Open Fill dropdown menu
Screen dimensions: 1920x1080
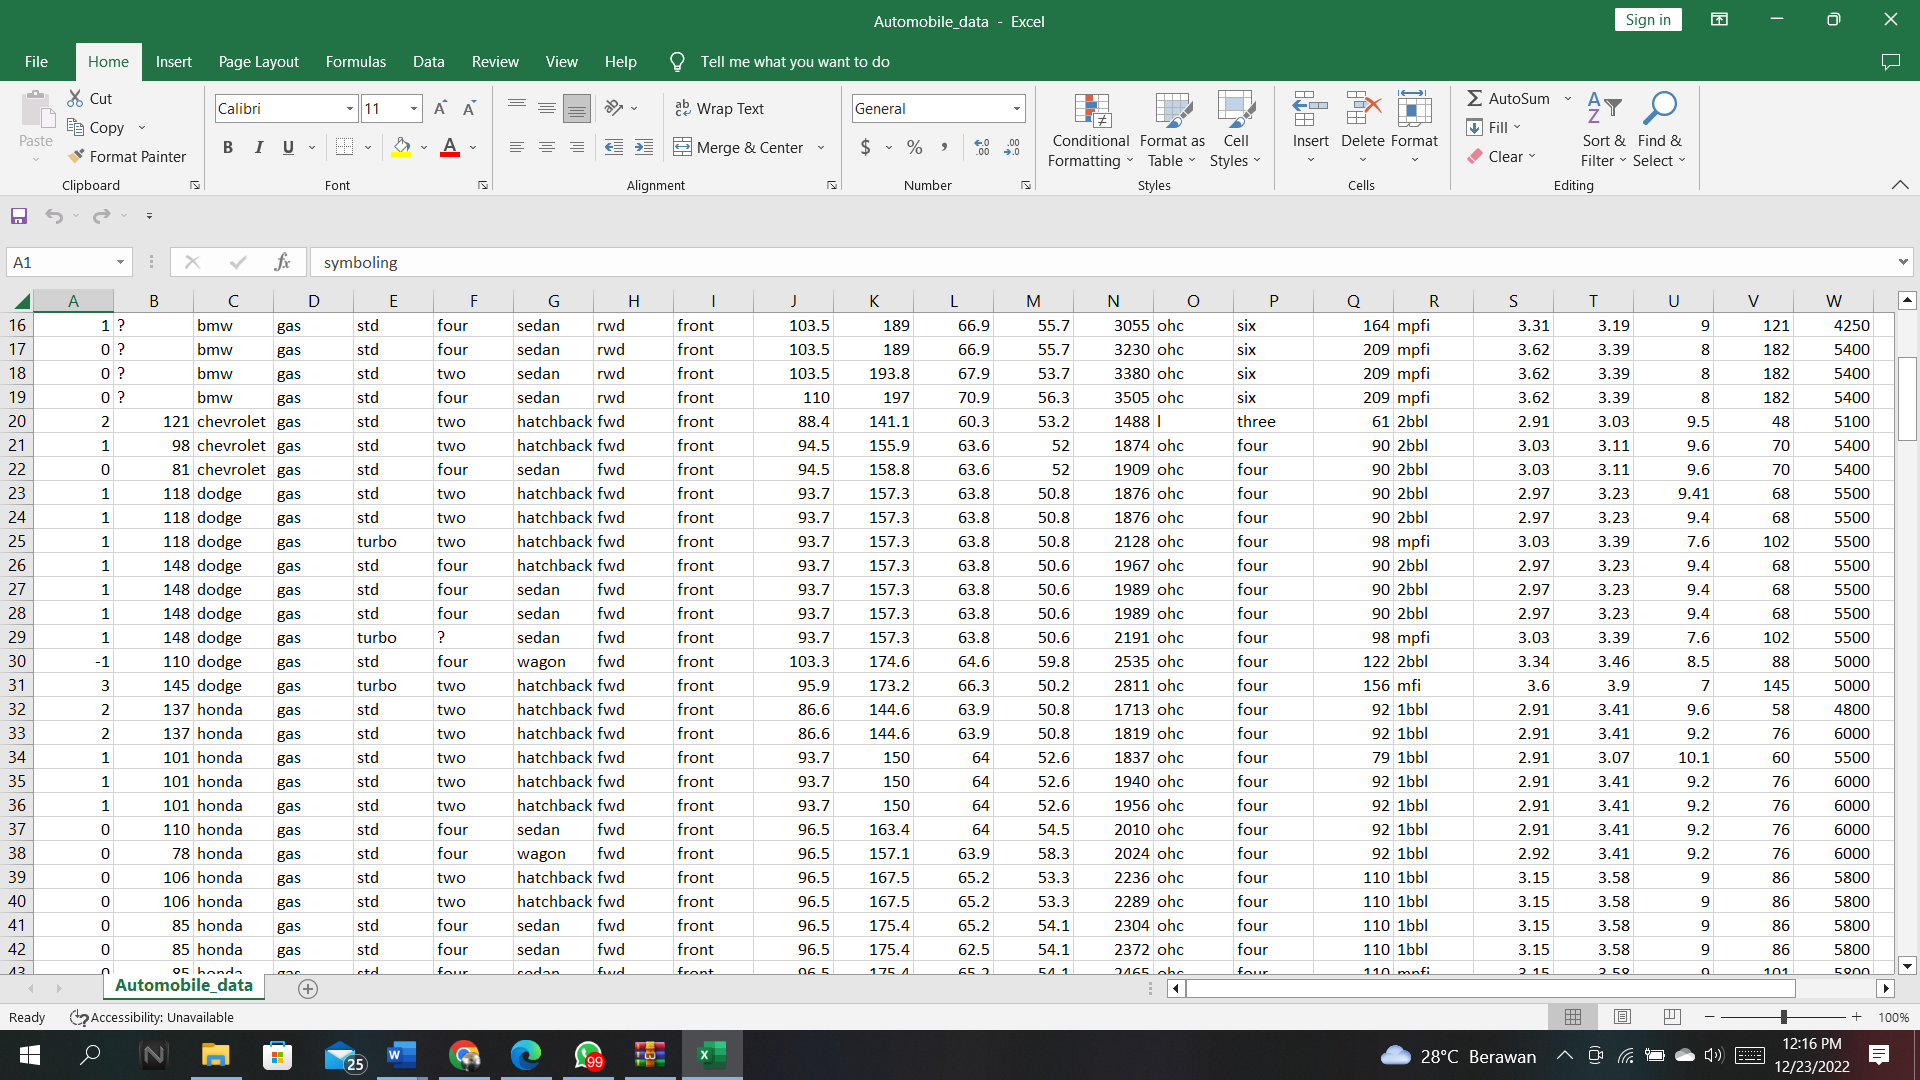[x=1494, y=127]
